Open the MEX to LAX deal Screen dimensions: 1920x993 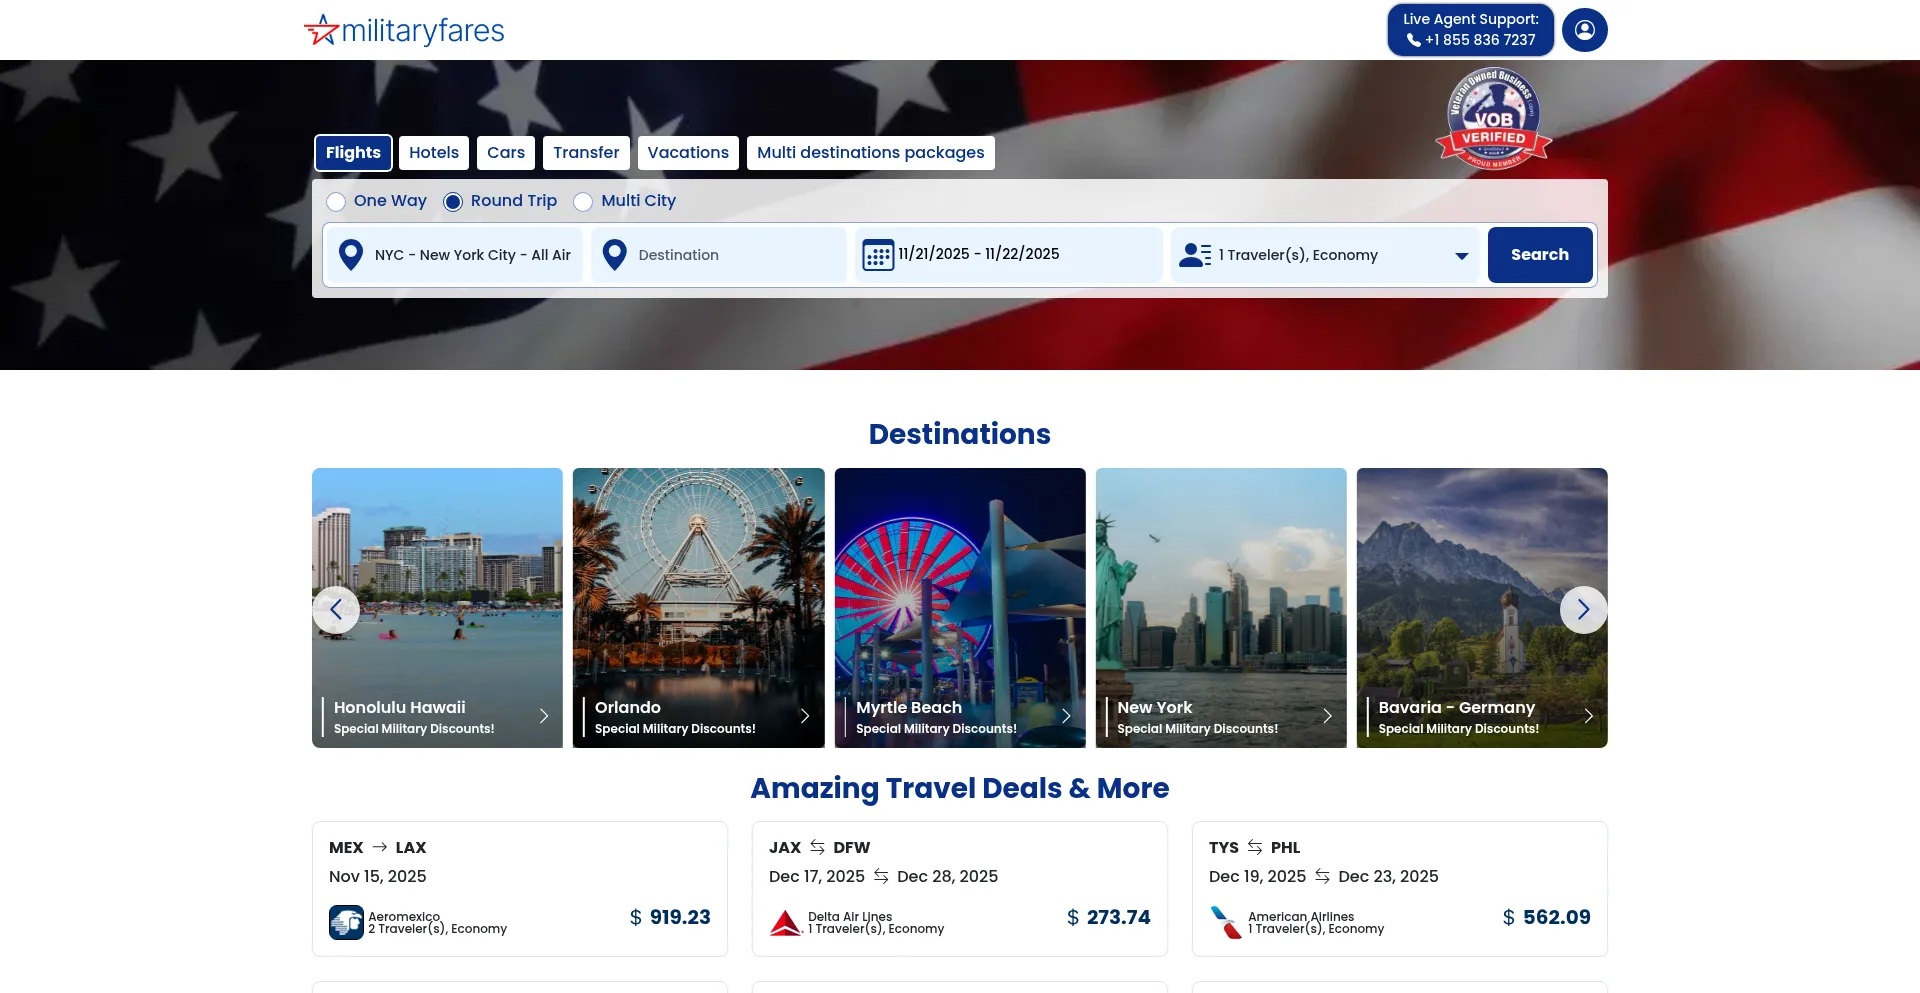[520, 889]
